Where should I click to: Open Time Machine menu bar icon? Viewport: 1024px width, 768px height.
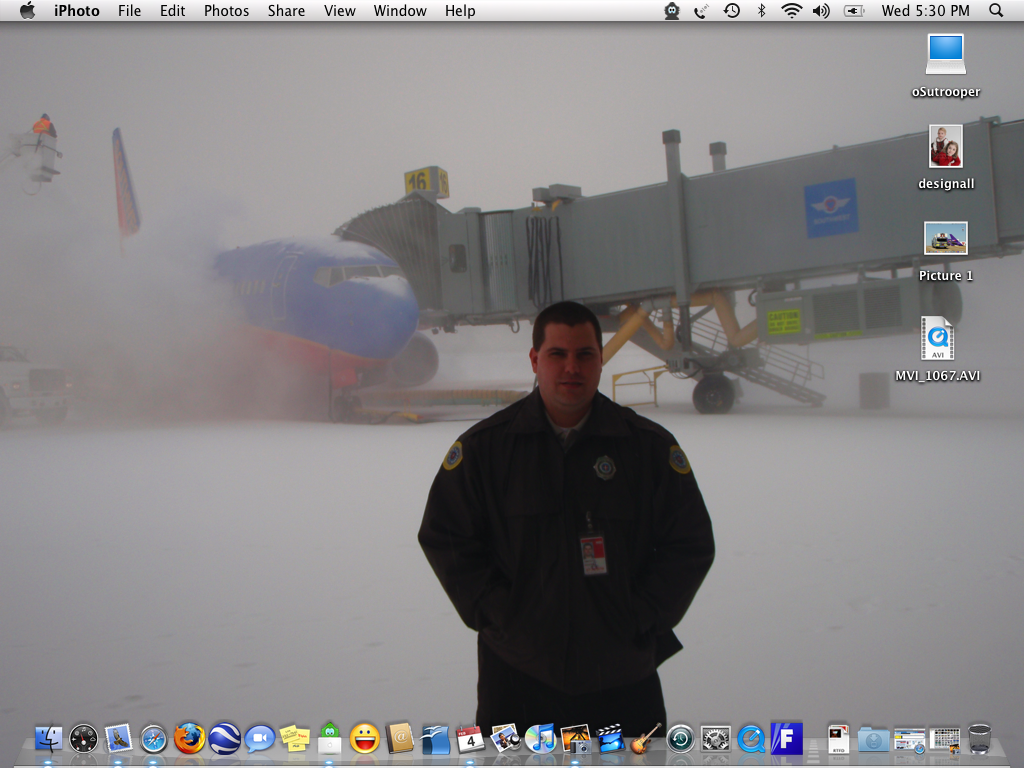731,10
